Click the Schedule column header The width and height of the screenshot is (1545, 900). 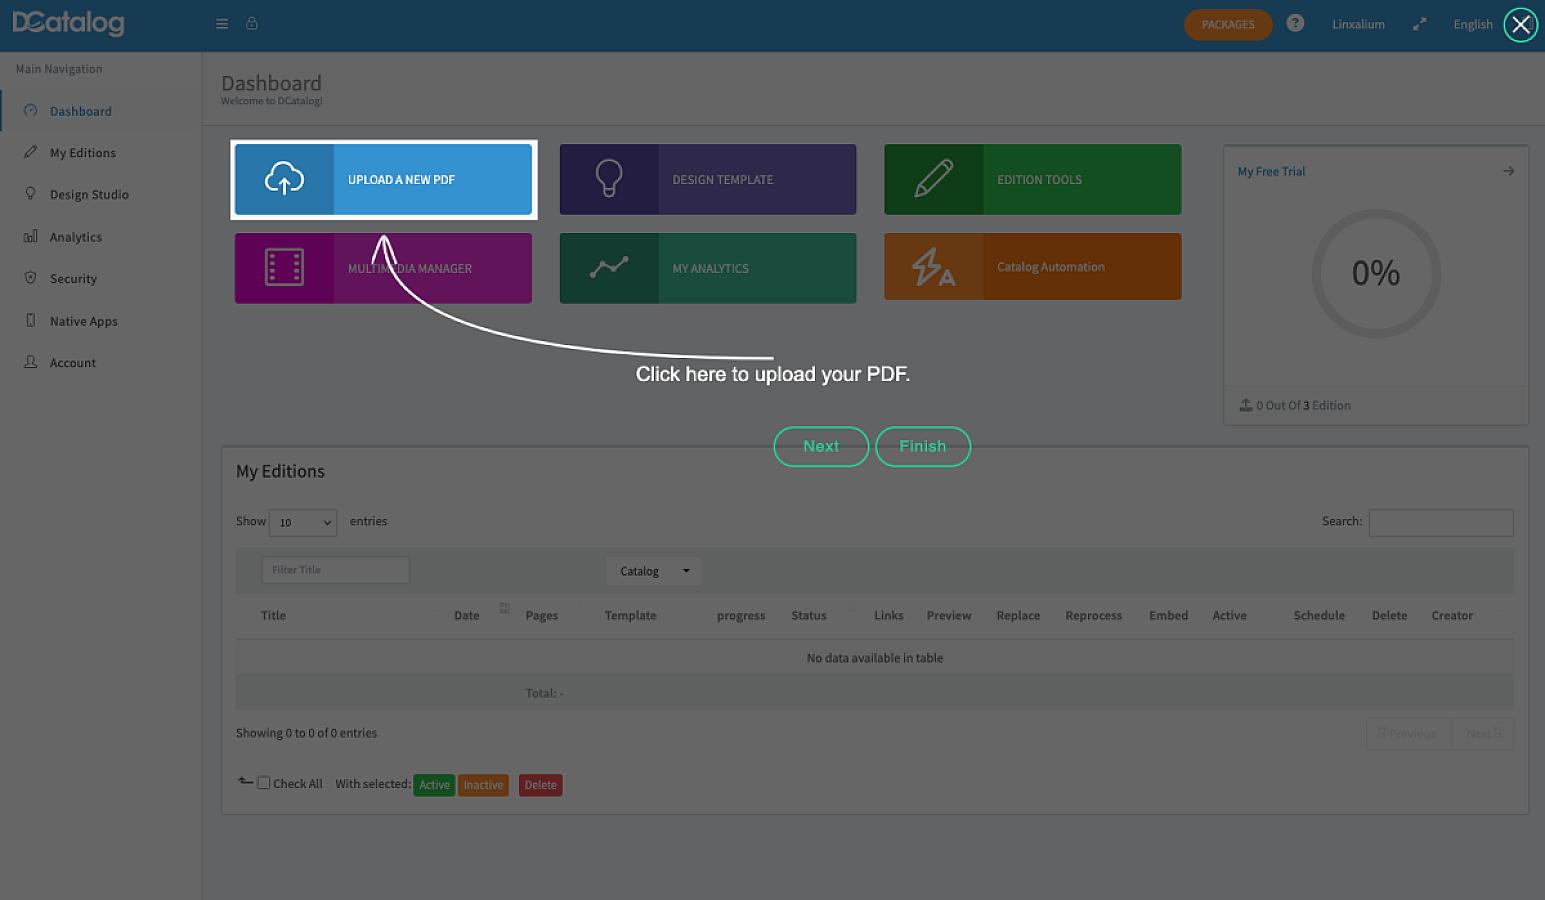(x=1319, y=615)
